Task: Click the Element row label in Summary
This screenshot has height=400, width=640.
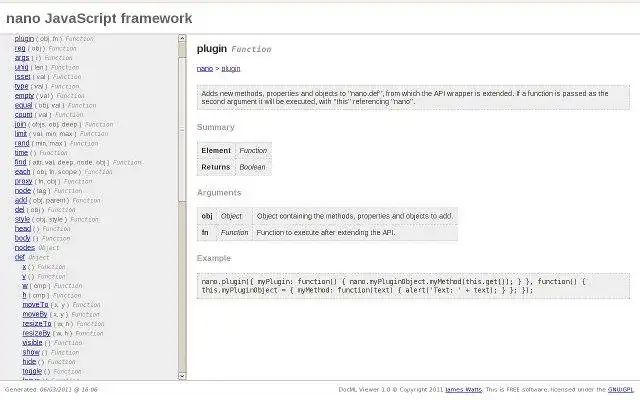Action: tap(216, 151)
